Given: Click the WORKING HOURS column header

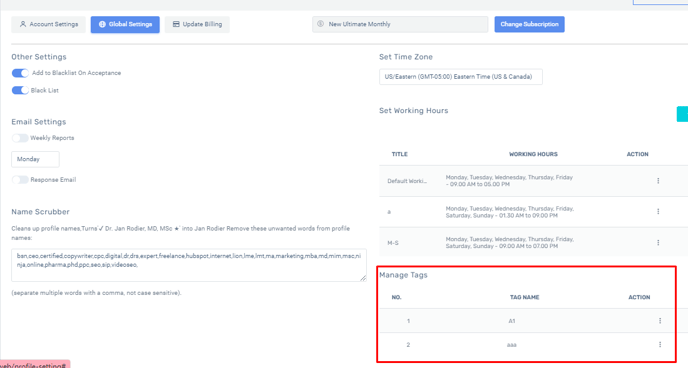Looking at the screenshot, I should (x=533, y=154).
